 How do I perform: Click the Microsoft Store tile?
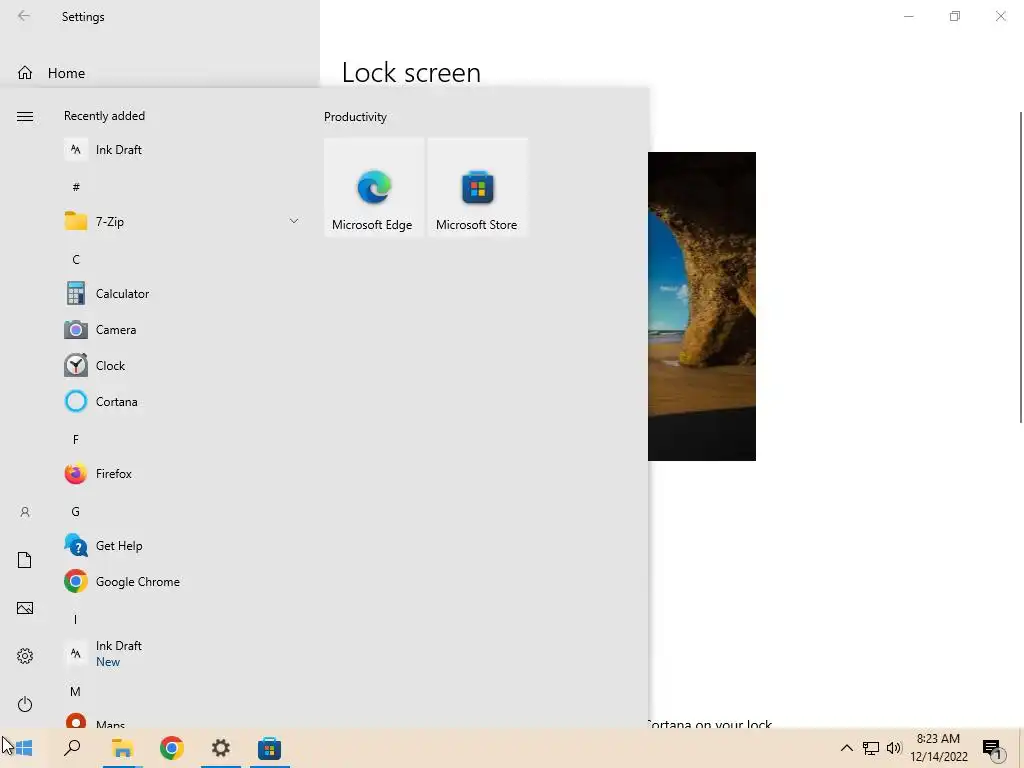[x=477, y=187]
